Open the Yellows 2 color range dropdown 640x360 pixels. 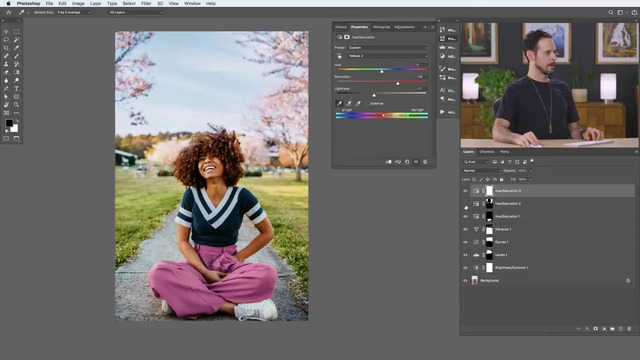pos(388,56)
